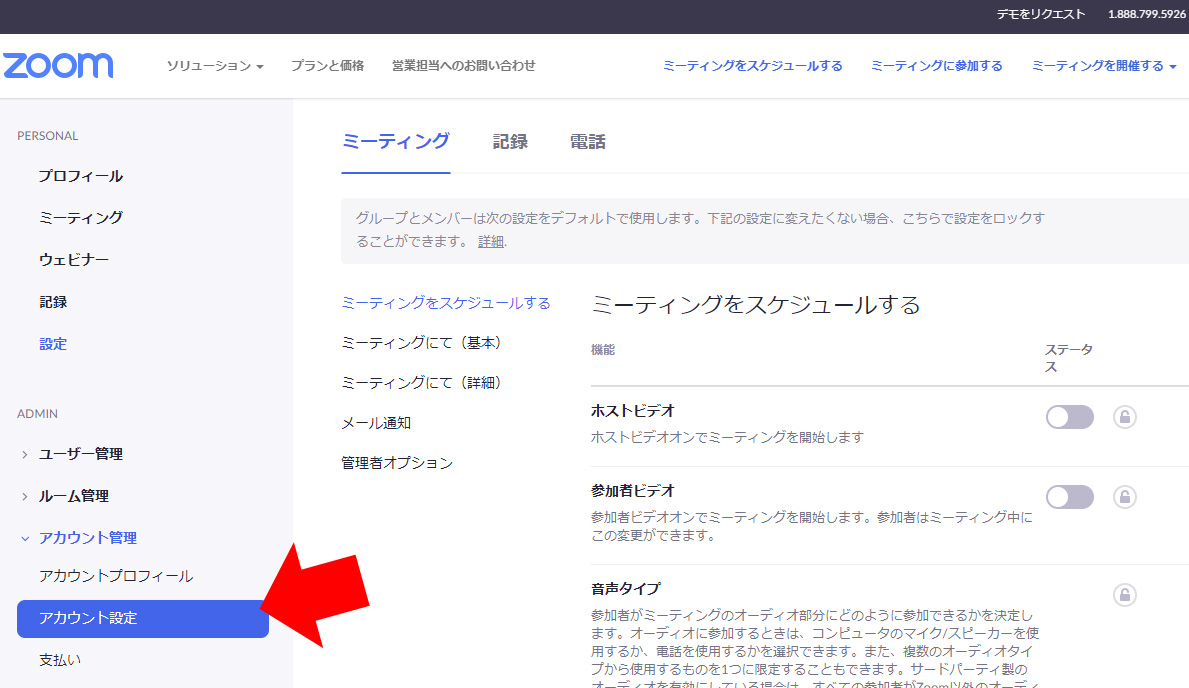
Task: Click lock icon for 参加者ビデオ setting
Action: coord(1125,497)
